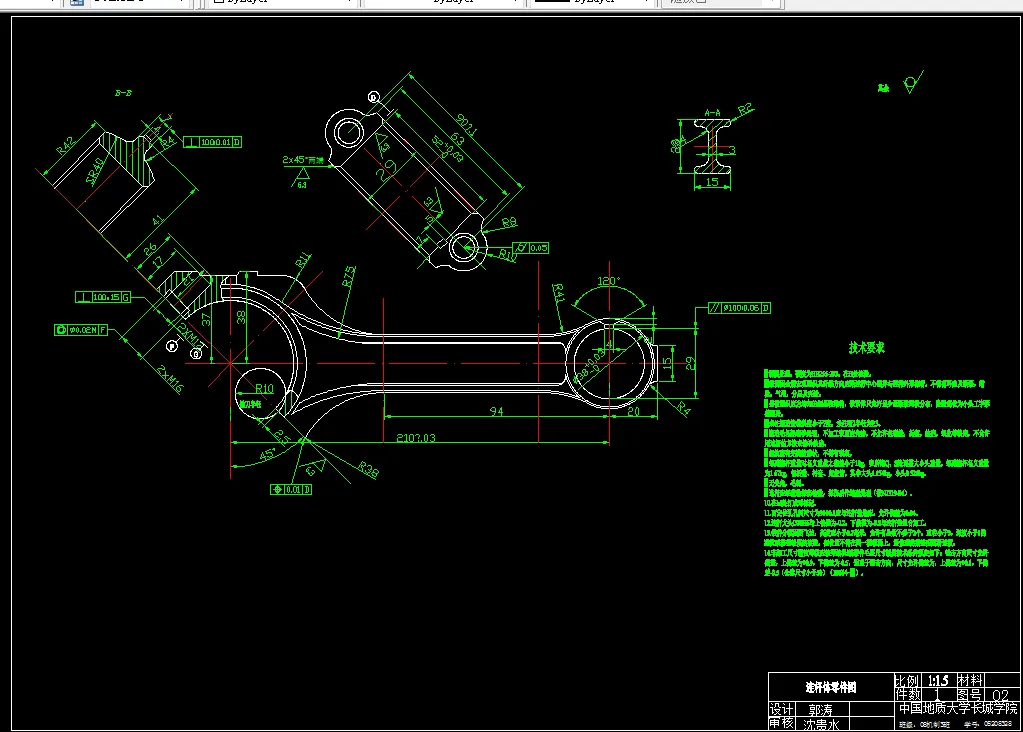This screenshot has width=1023, height=732.
Task: Select the 技术要求 heading text
Action: point(866,348)
